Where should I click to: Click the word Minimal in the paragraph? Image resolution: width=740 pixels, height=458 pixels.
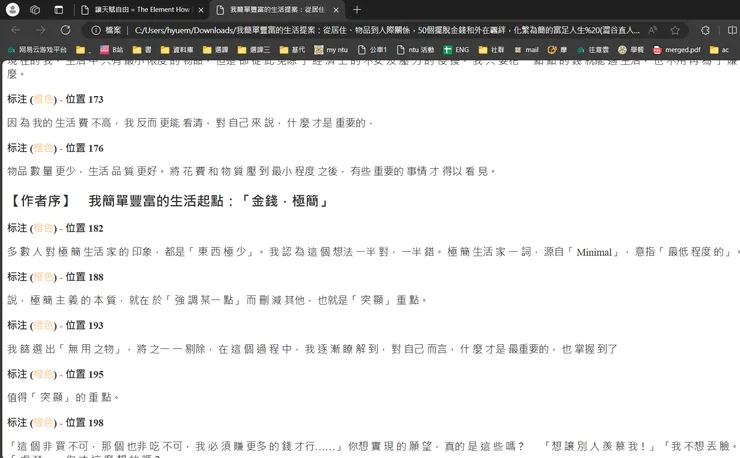click(594, 252)
